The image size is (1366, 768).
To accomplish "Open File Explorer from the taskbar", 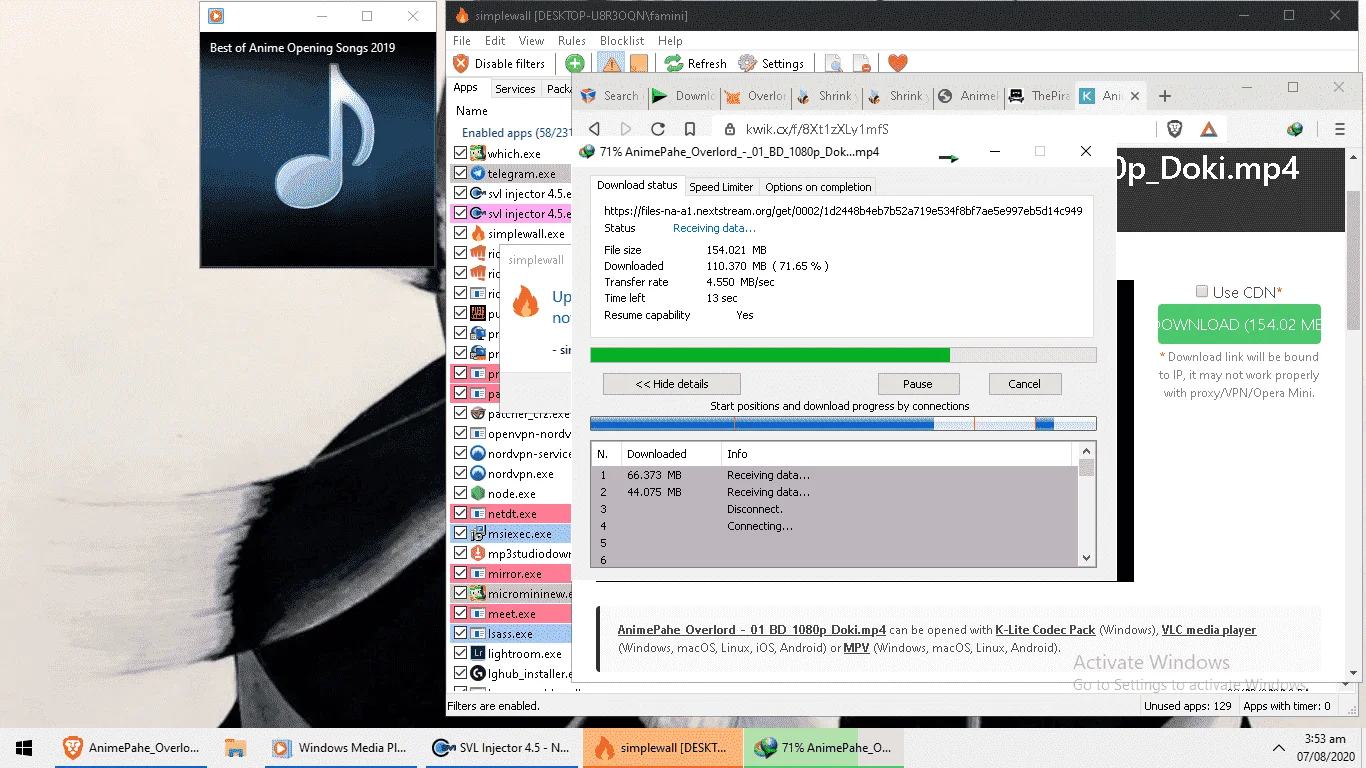I will coord(235,747).
